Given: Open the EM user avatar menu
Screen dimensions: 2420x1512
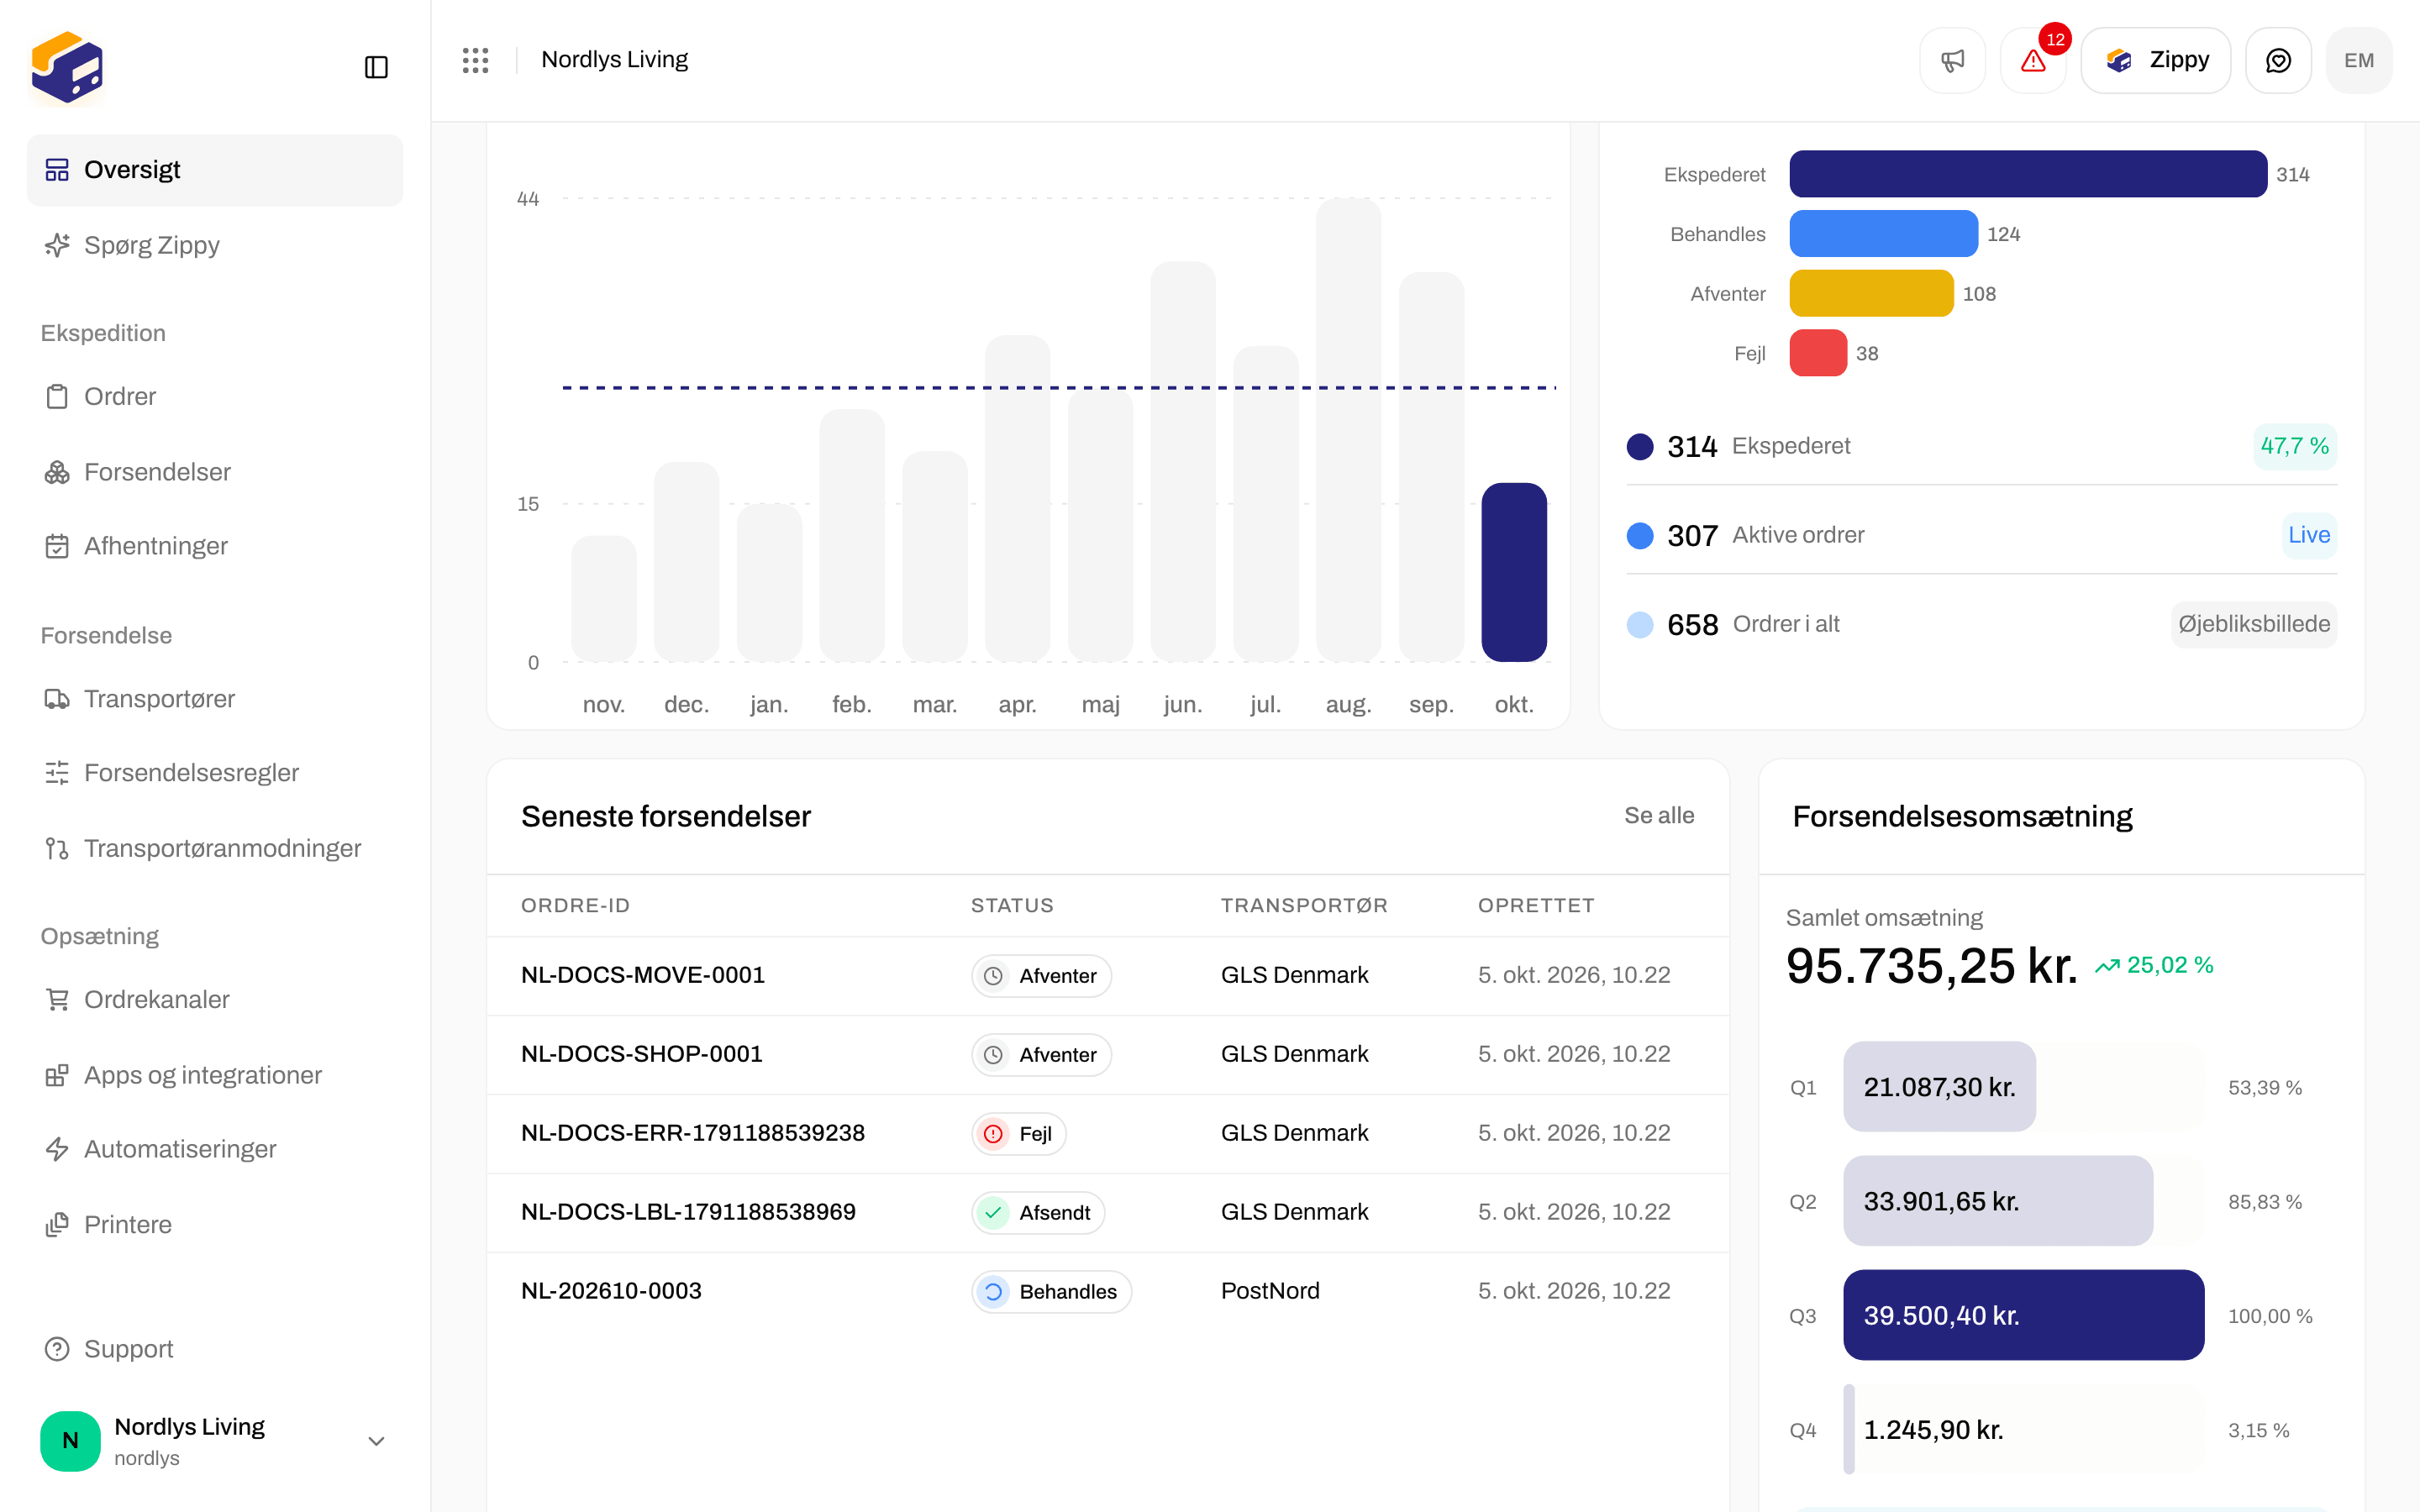Looking at the screenshot, I should 2359,60.
